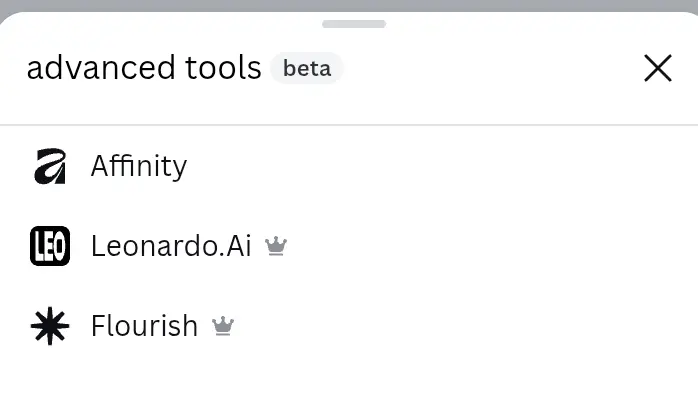Click the Flourish asterisk icon
Viewport: 698px width, 408px height.
tap(50, 326)
